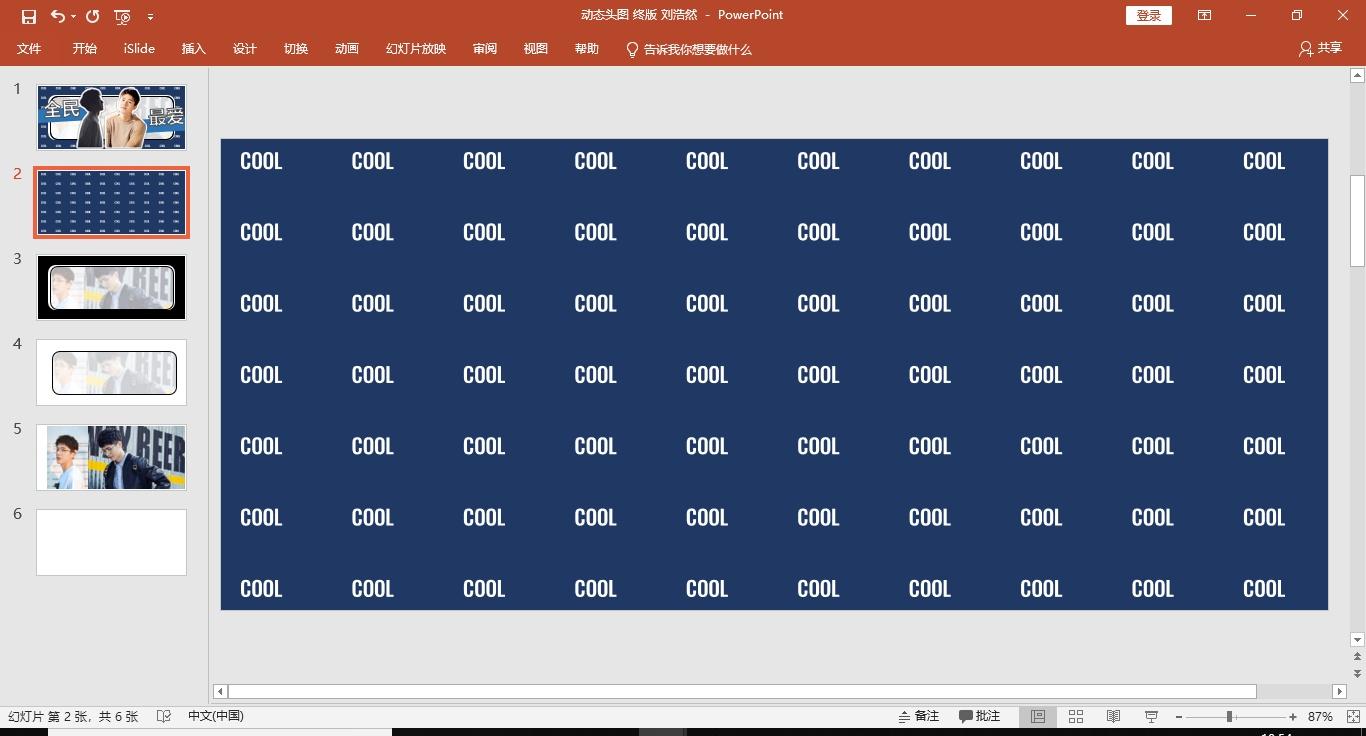Viewport: 1366px width, 736px height.
Task: Click the 登录 sign-in button
Action: coord(1148,15)
